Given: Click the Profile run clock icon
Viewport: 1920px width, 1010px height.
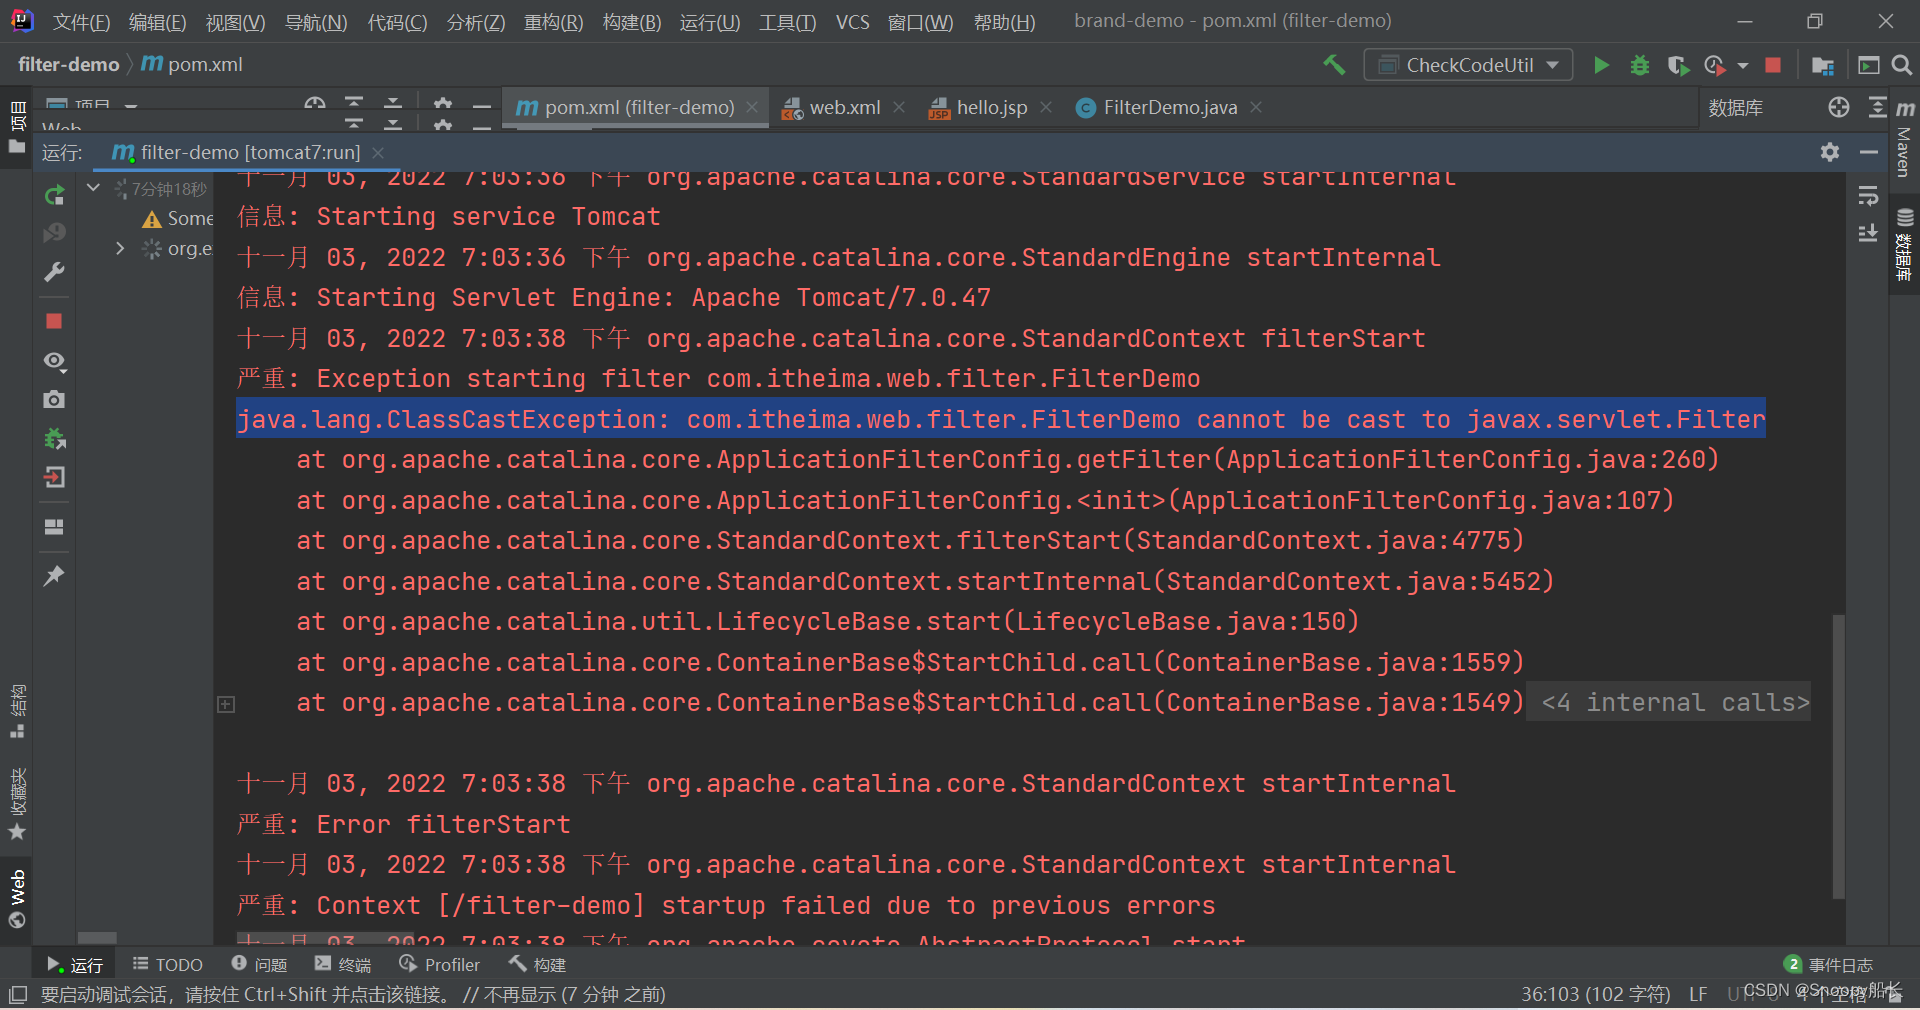Looking at the screenshot, I should pos(1715,65).
